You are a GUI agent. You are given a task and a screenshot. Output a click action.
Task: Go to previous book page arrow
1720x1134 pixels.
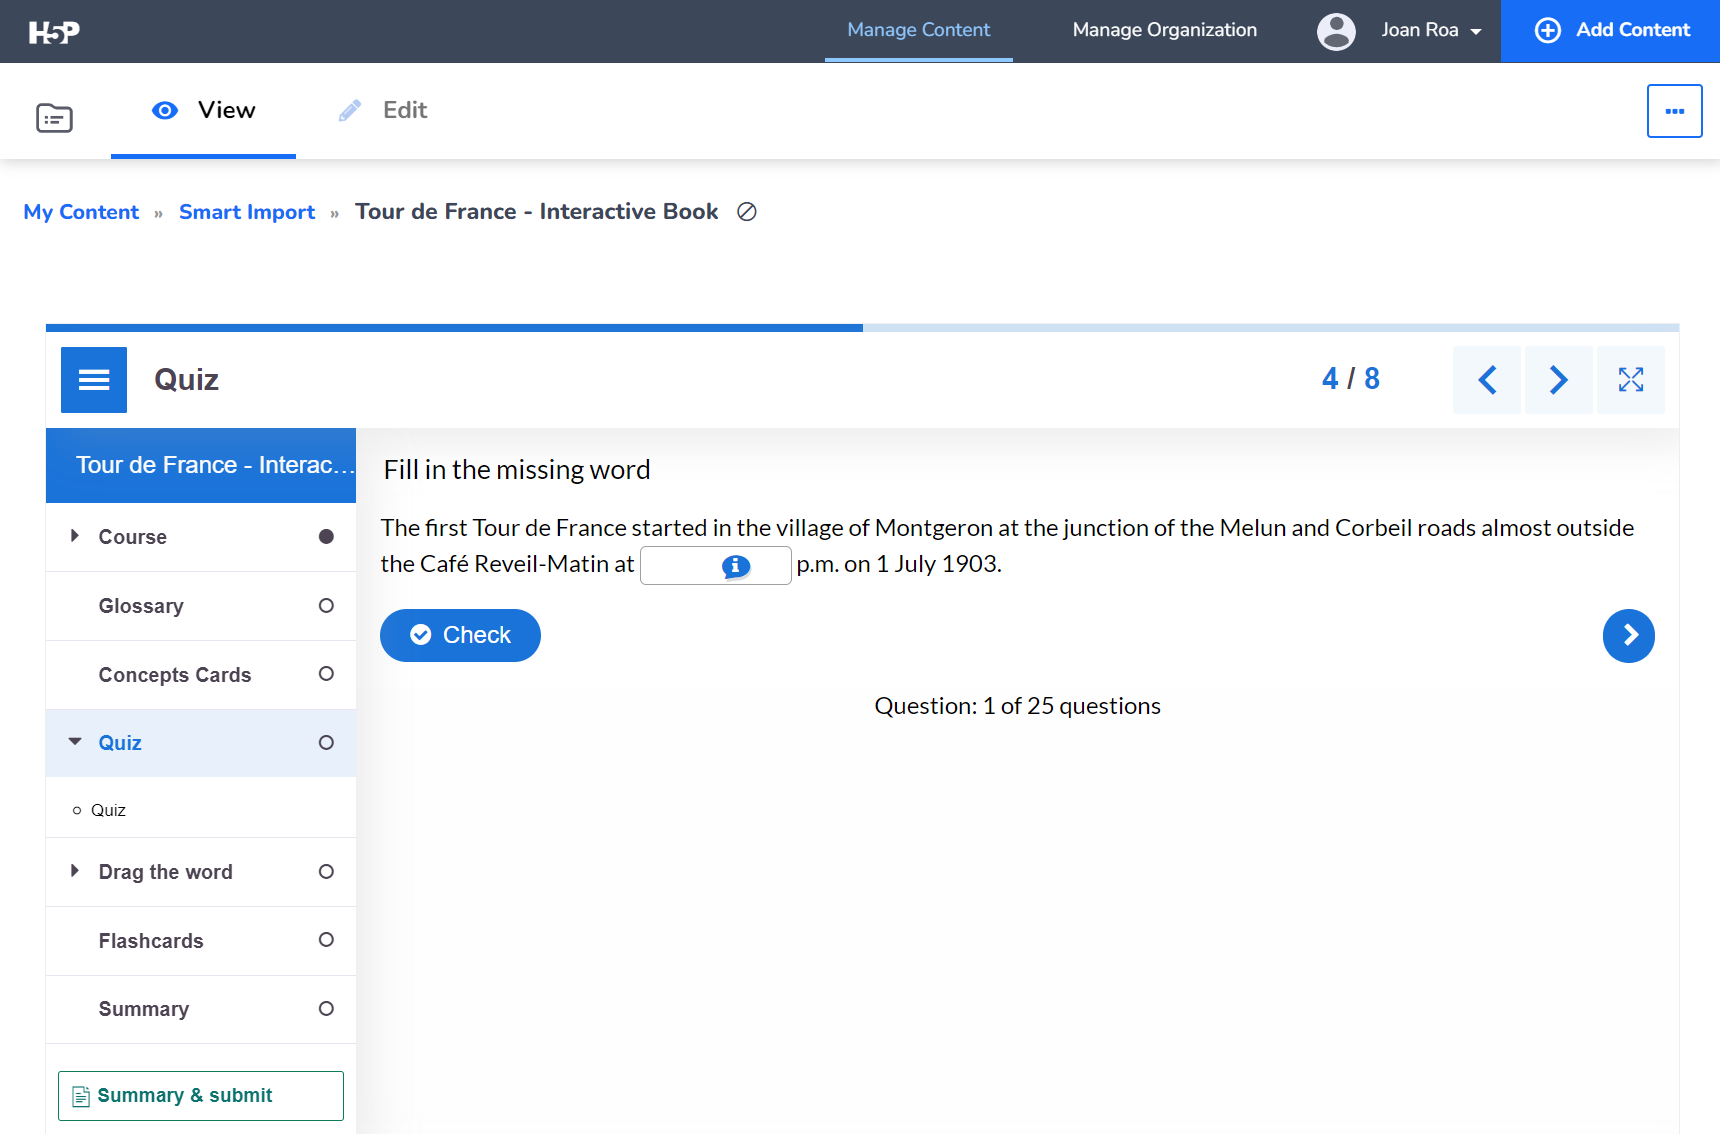tap(1487, 380)
